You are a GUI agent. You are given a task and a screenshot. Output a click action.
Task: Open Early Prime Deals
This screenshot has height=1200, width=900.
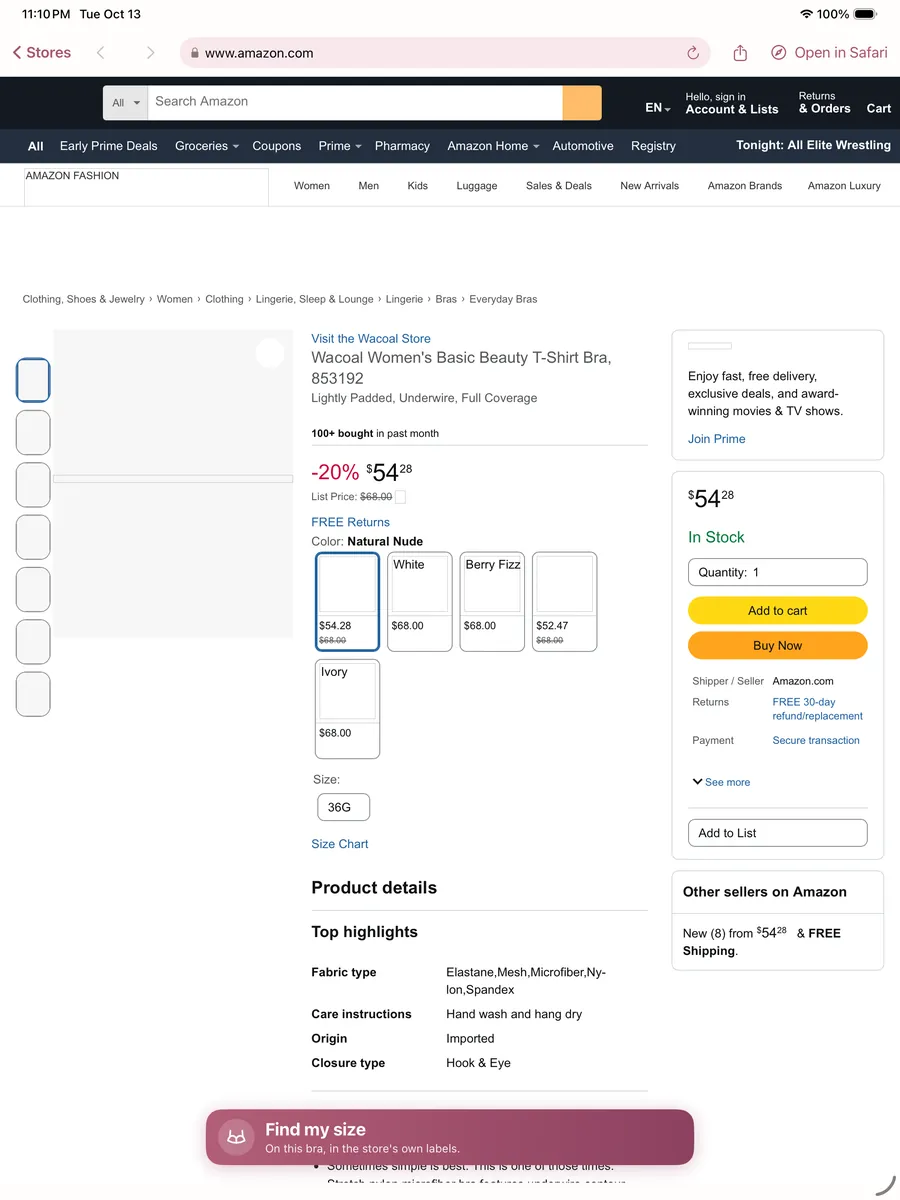(x=109, y=146)
